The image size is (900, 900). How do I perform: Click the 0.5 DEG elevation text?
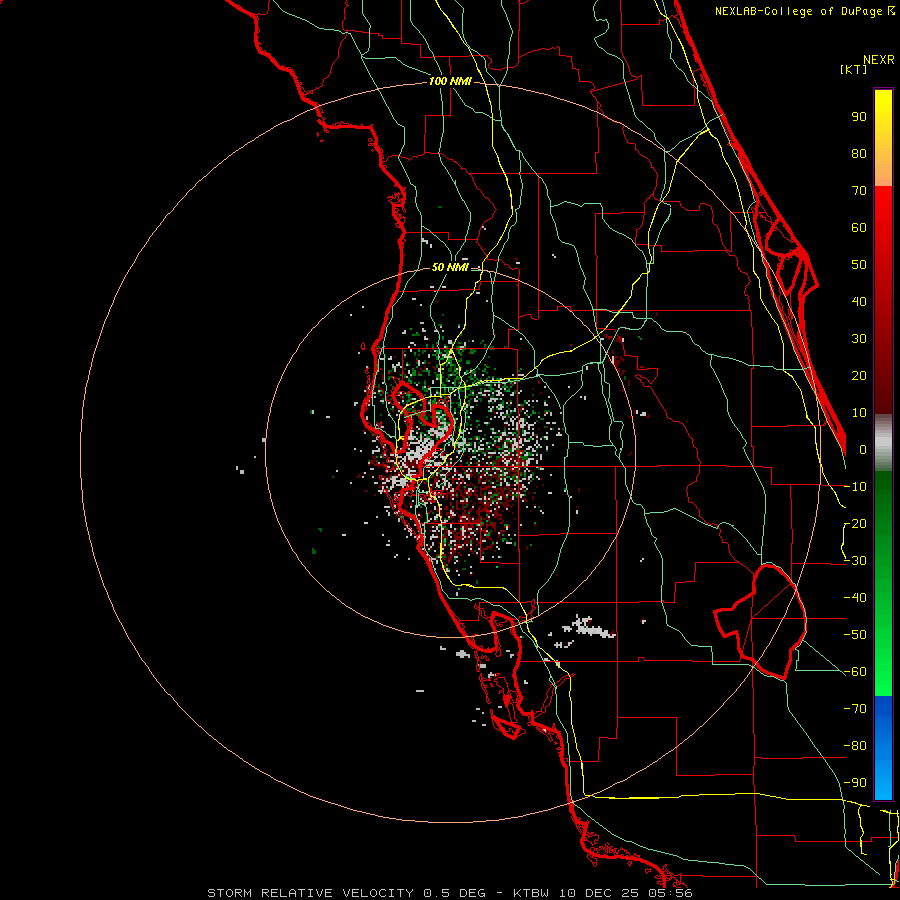(454, 893)
